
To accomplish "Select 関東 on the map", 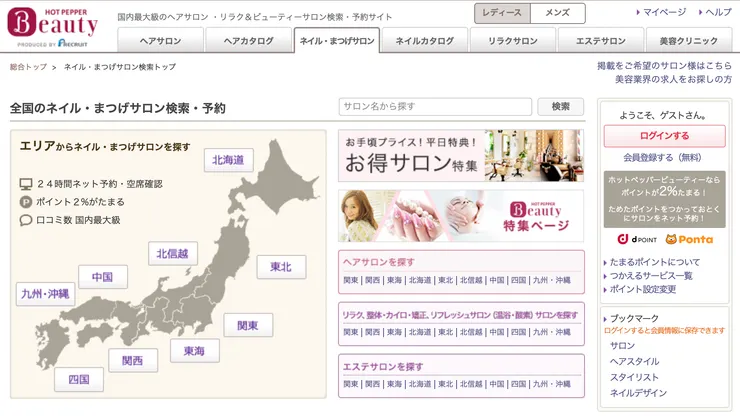I will click(248, 325).
